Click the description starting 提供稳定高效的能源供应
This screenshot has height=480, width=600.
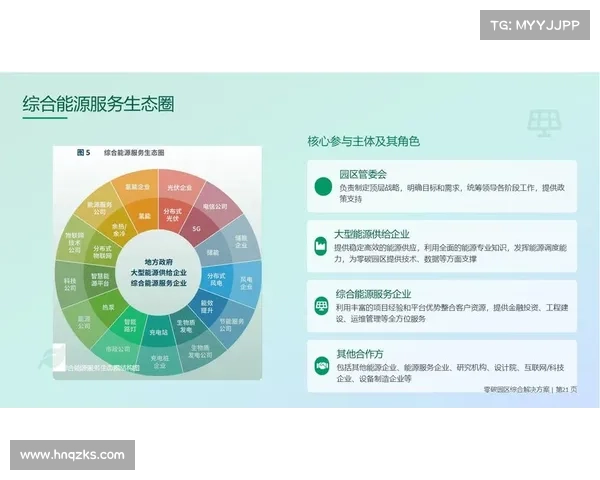(x=450, y=253)
